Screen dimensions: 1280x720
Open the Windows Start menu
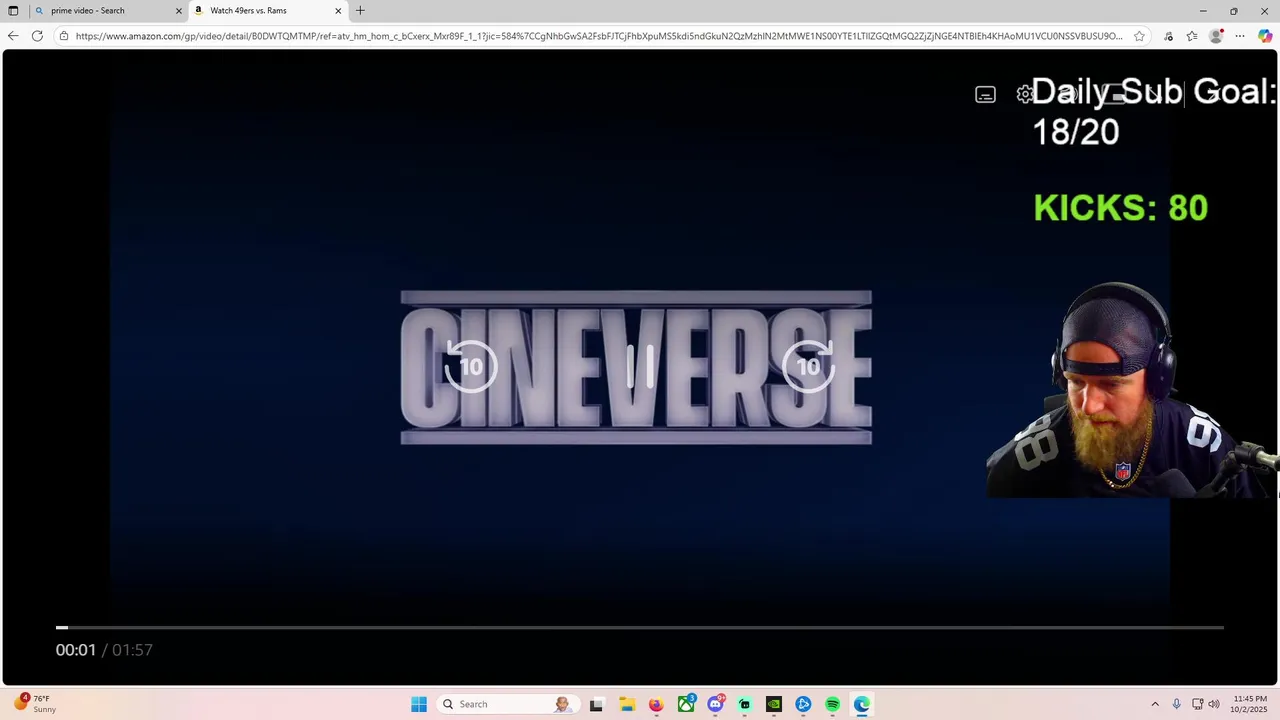click(x=419, y=704)
